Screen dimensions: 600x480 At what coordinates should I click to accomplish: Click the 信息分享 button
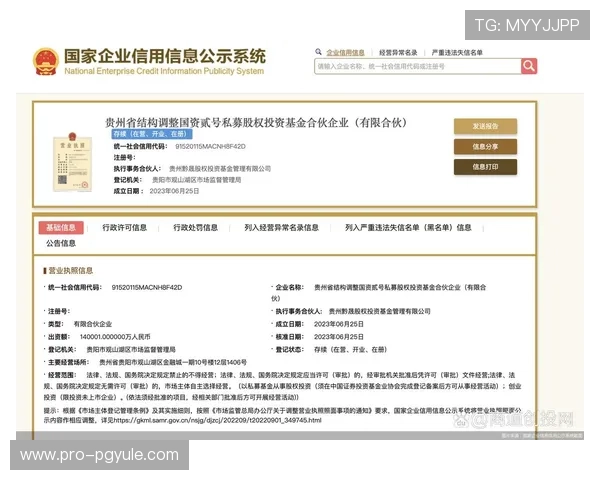[x=485, y=147]
